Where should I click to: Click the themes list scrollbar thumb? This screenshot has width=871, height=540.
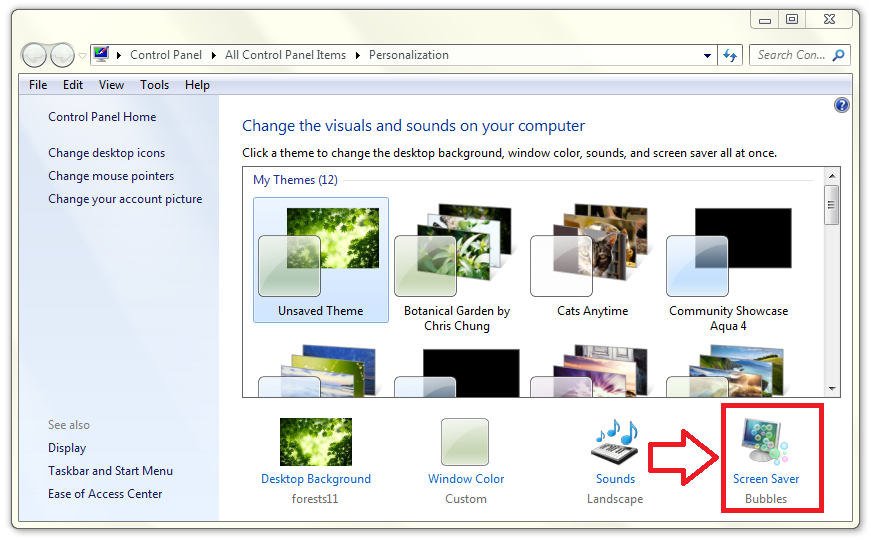pos(832,205)
